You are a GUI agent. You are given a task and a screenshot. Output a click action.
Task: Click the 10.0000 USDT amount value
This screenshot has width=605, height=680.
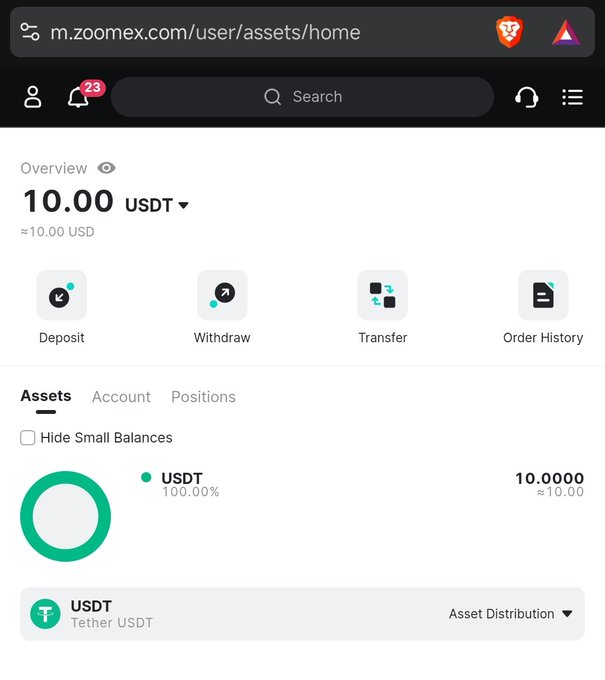click(x=549, y=478)
